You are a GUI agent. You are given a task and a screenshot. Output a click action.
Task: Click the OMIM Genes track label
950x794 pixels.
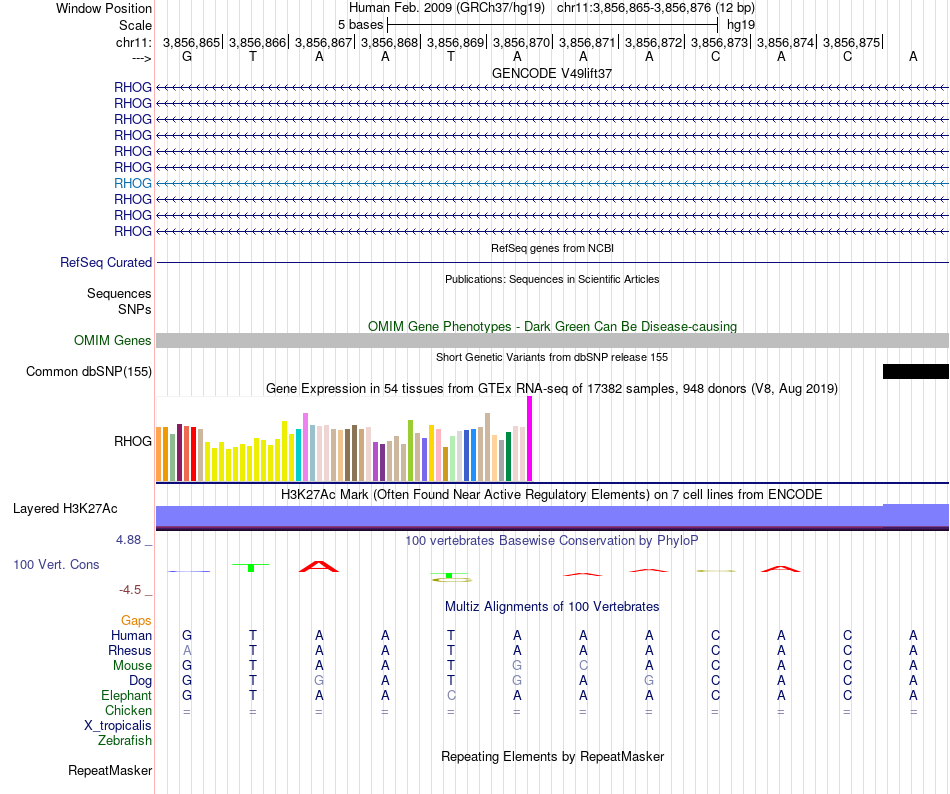click(x=113, y=340)
